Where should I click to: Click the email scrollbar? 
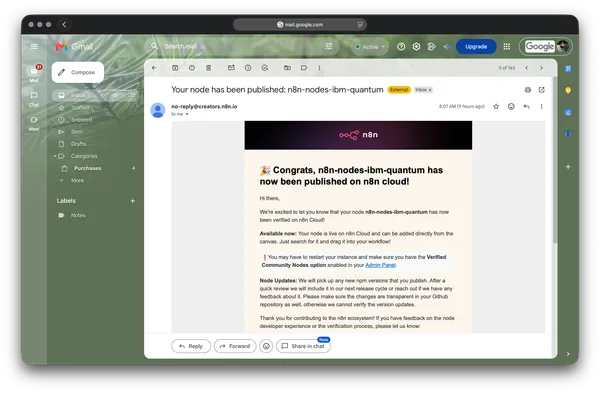(x=555, y=161)
